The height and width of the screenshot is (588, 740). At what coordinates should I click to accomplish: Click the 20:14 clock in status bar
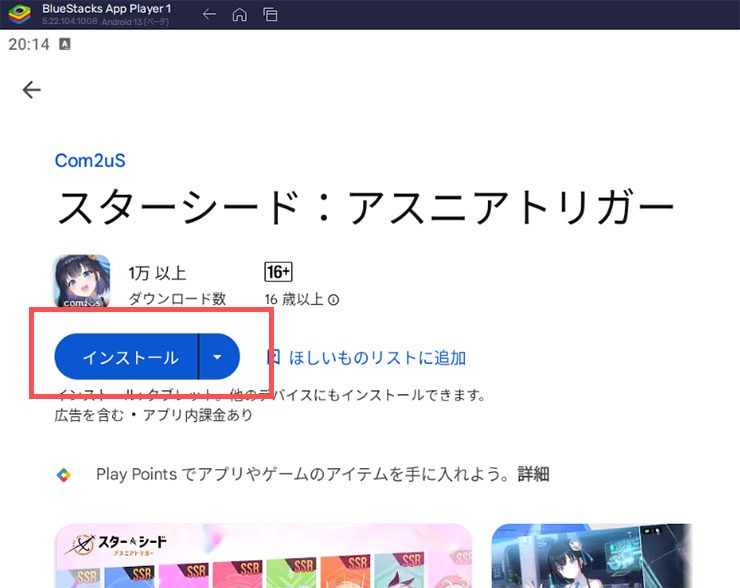29,44
